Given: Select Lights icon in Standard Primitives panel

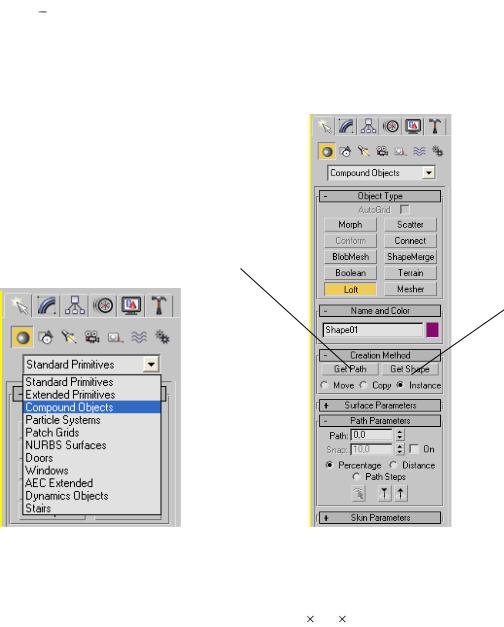Looking at the screenshot, I should coord(69,337).
